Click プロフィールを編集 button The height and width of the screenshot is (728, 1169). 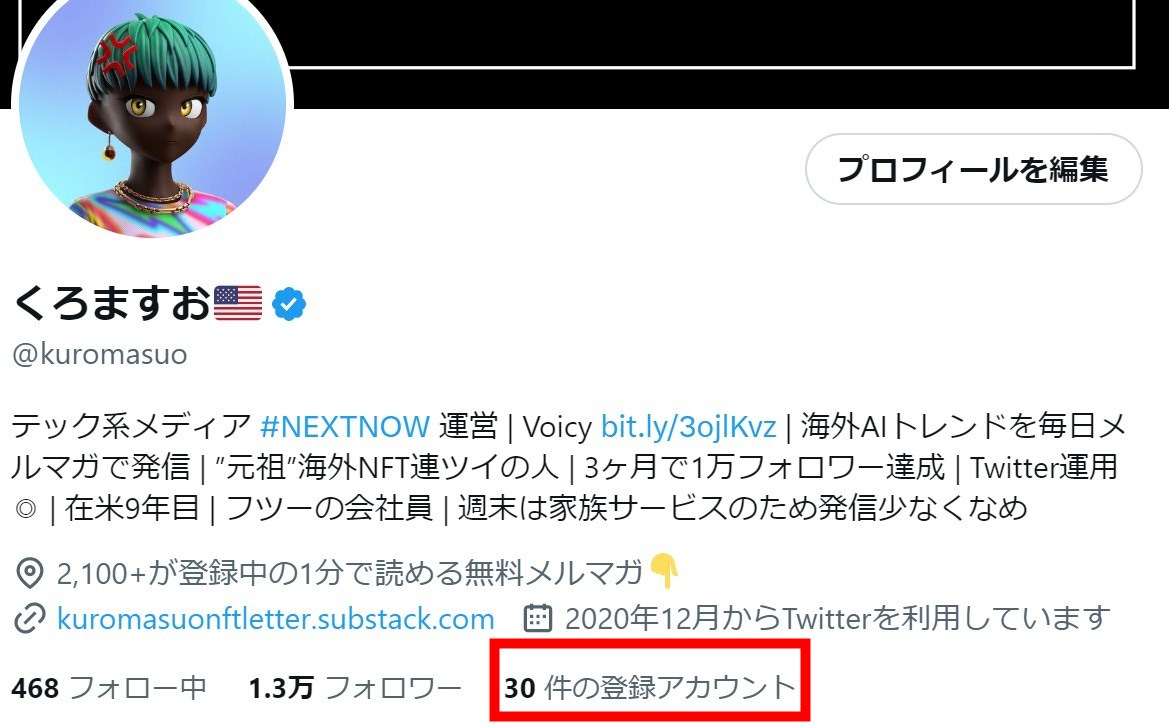[974, 169]
